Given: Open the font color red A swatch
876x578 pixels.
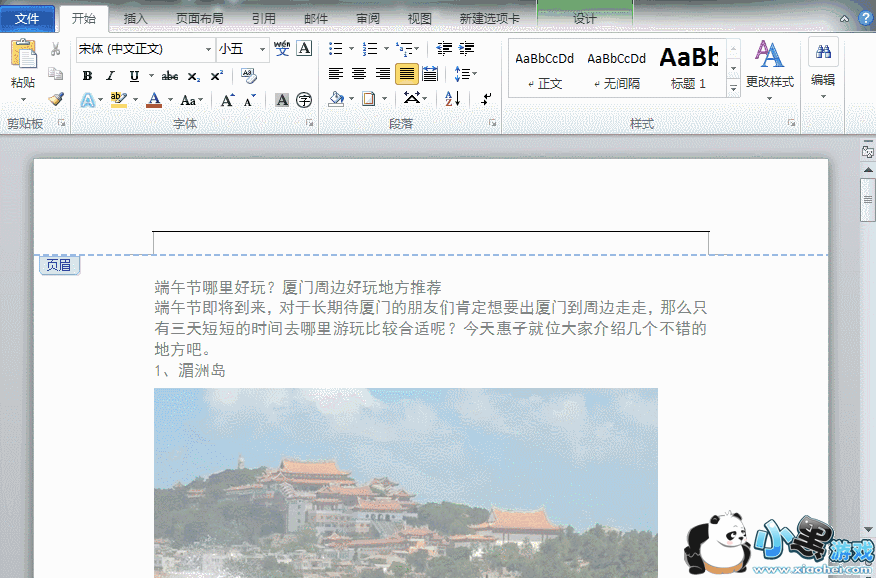Looking at the screenshot, I should (153, 99).
